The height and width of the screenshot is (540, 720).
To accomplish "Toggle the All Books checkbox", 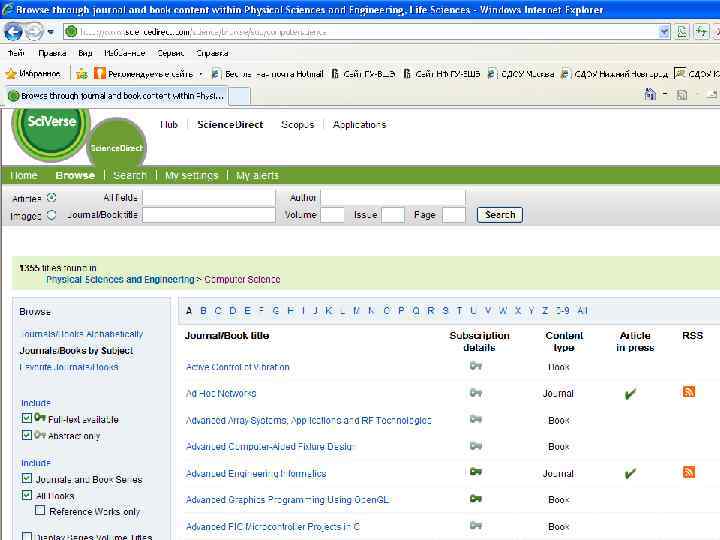I will (x=27, y=495).
